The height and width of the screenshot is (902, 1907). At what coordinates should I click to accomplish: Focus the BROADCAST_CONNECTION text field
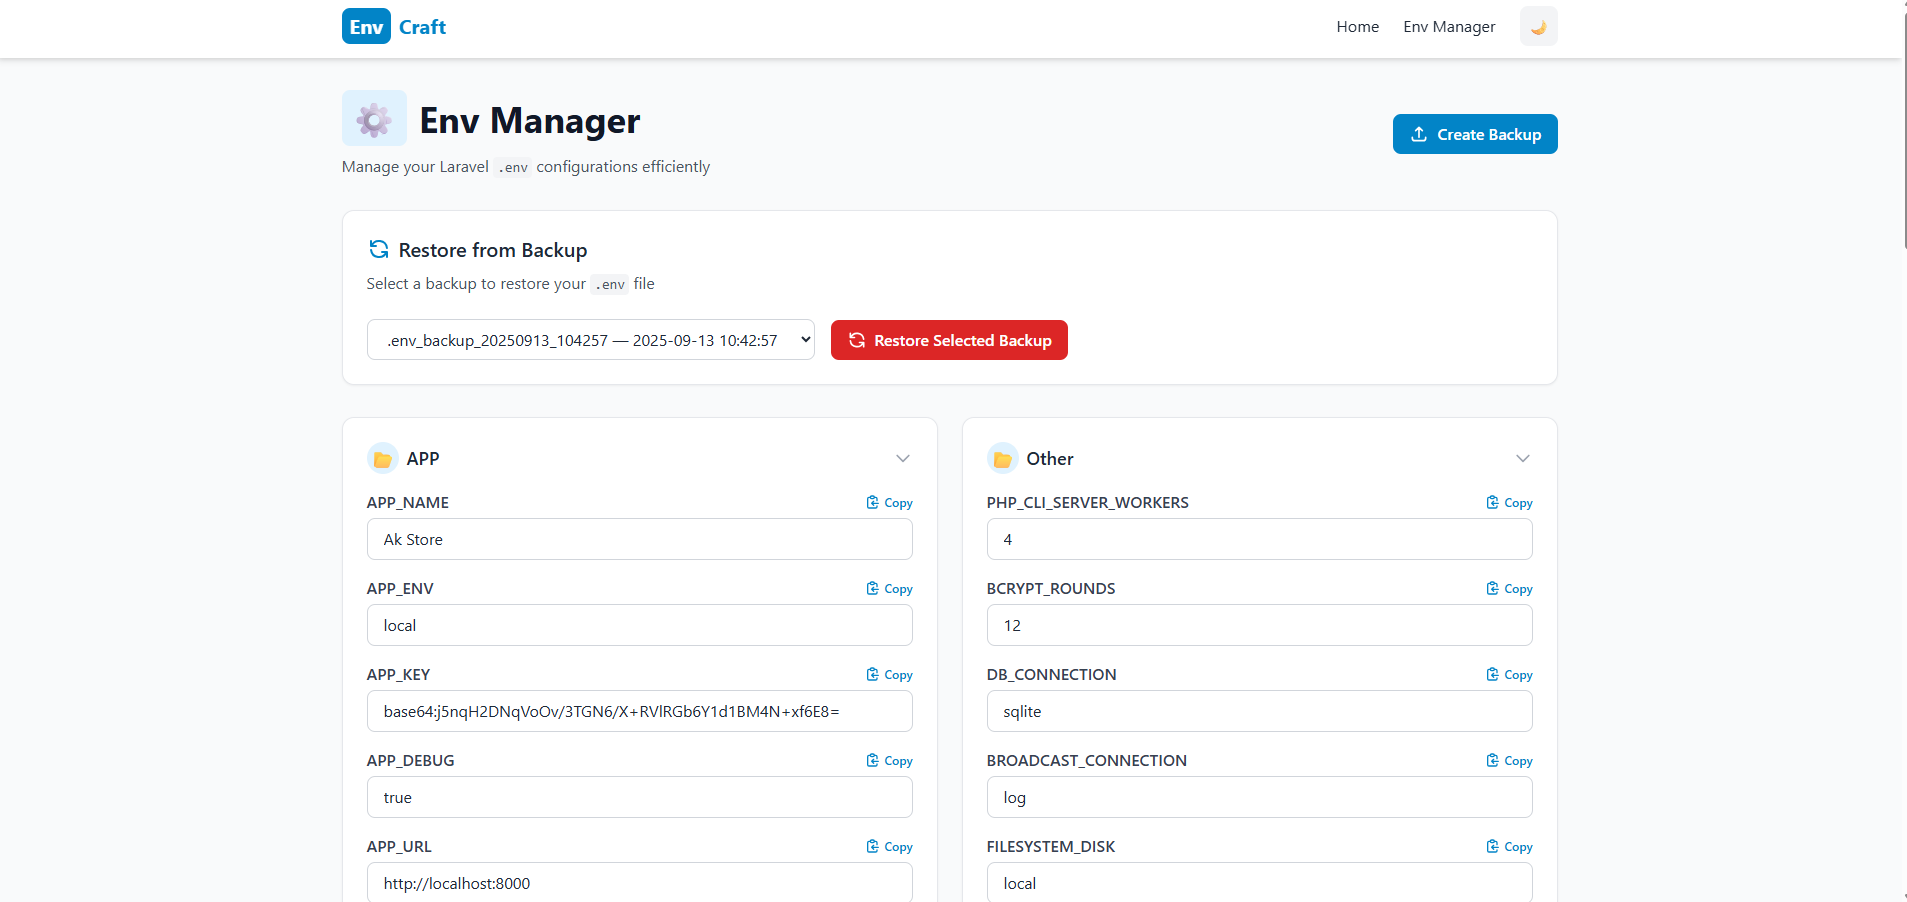[1259, 798]
